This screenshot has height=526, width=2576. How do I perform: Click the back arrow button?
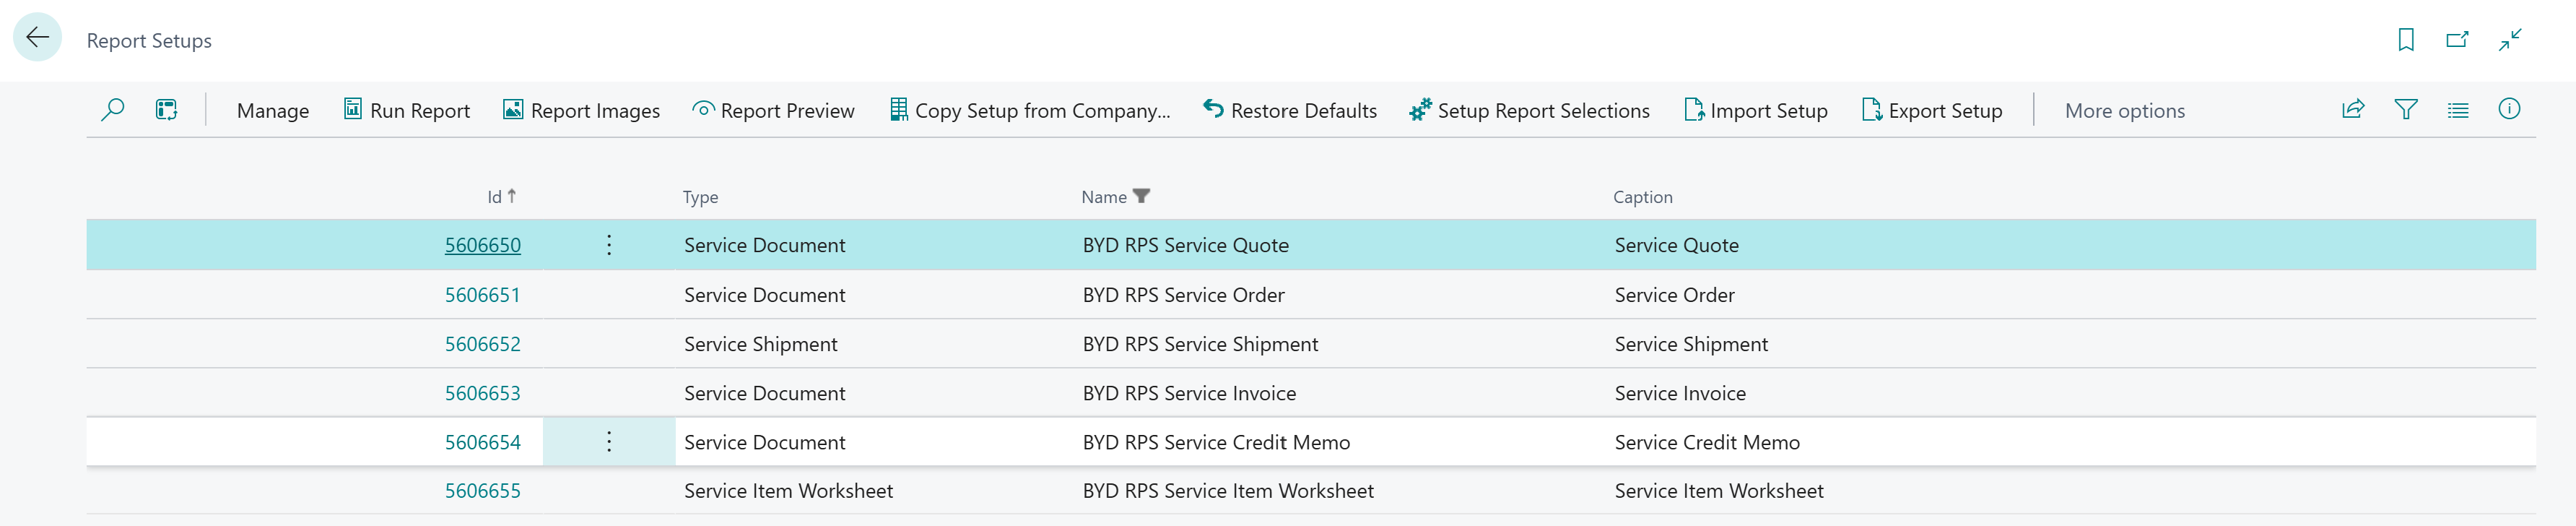click(38, 38)
